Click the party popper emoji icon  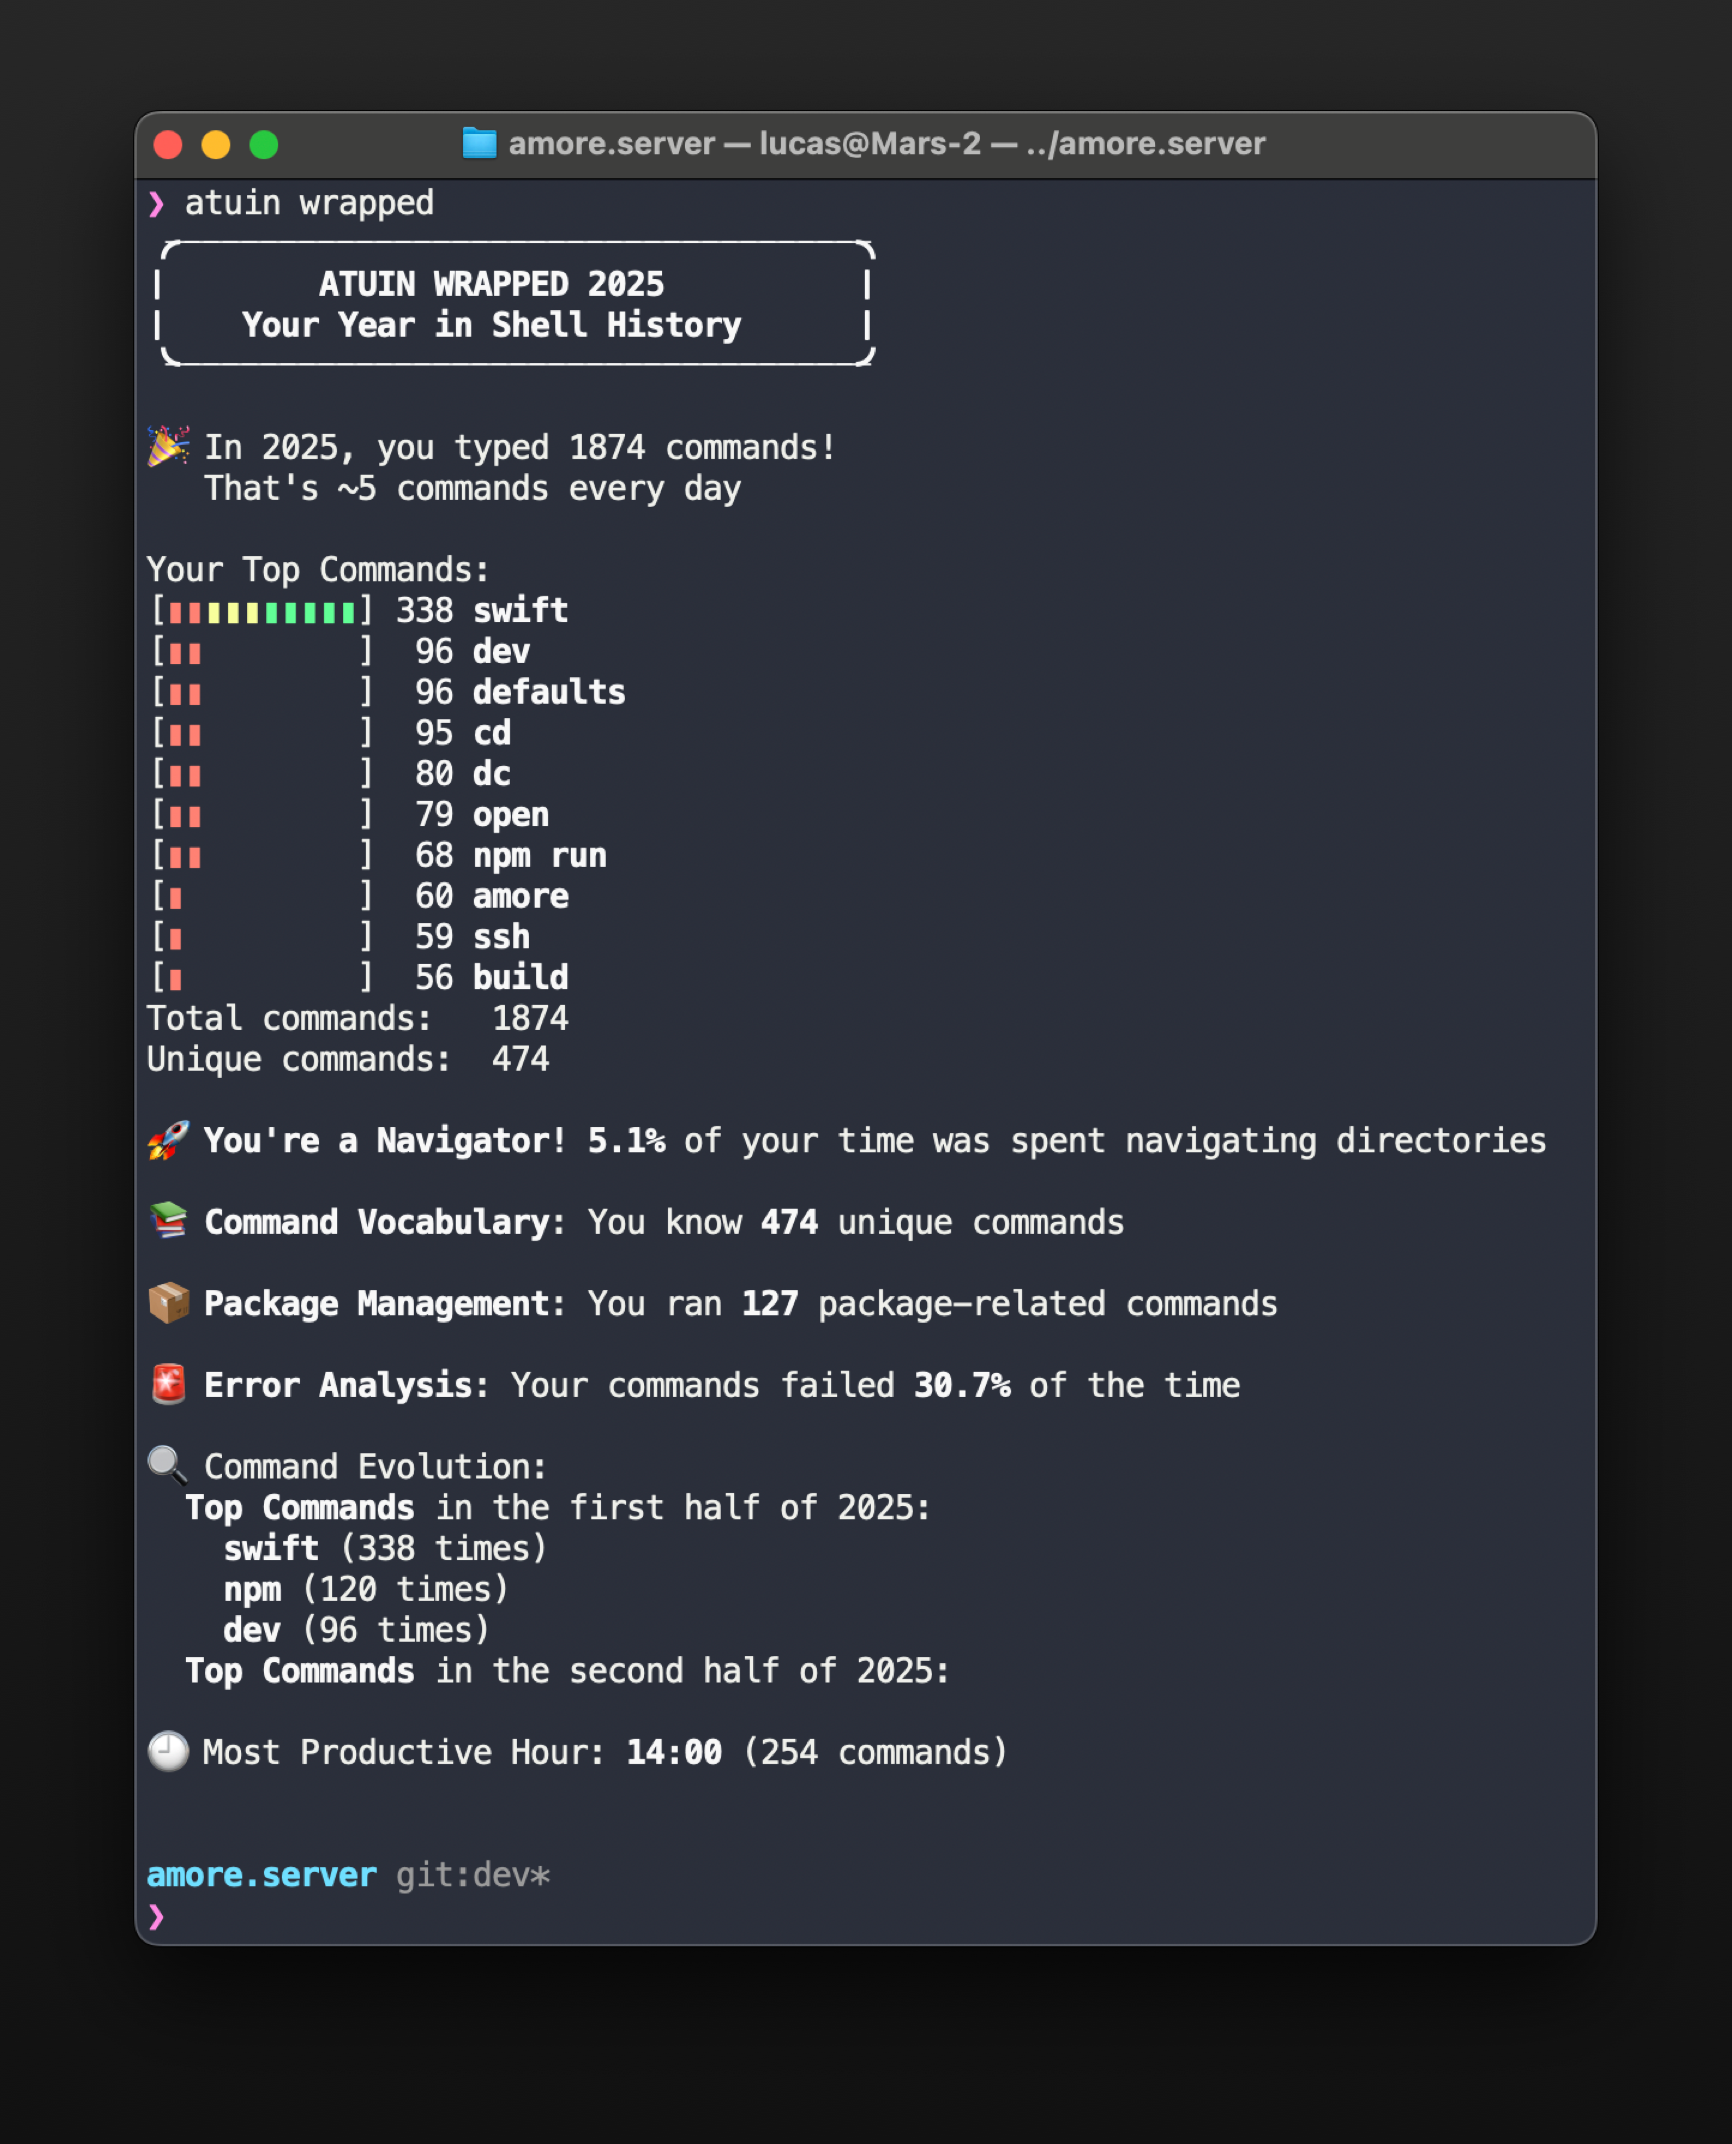(168, 446)
